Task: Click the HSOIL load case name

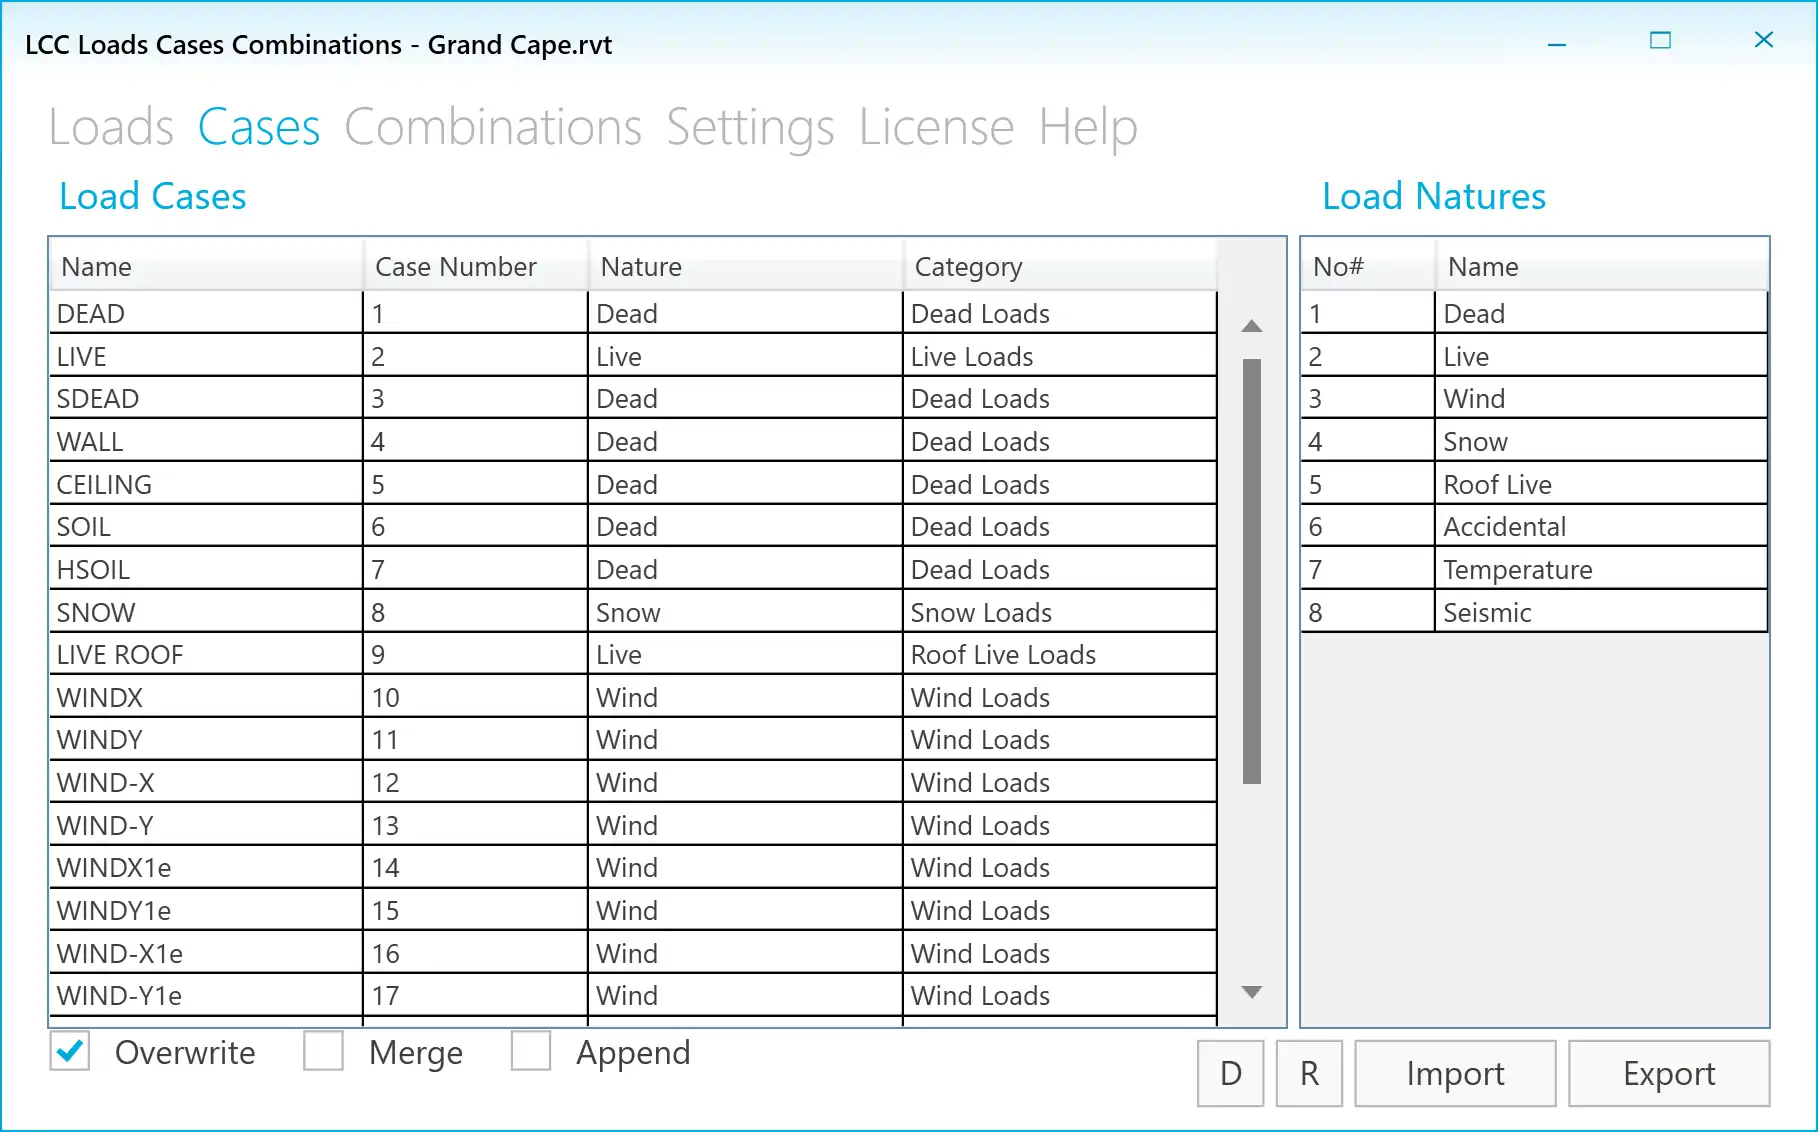Action: pyautogui.click(x=206, y=569)
